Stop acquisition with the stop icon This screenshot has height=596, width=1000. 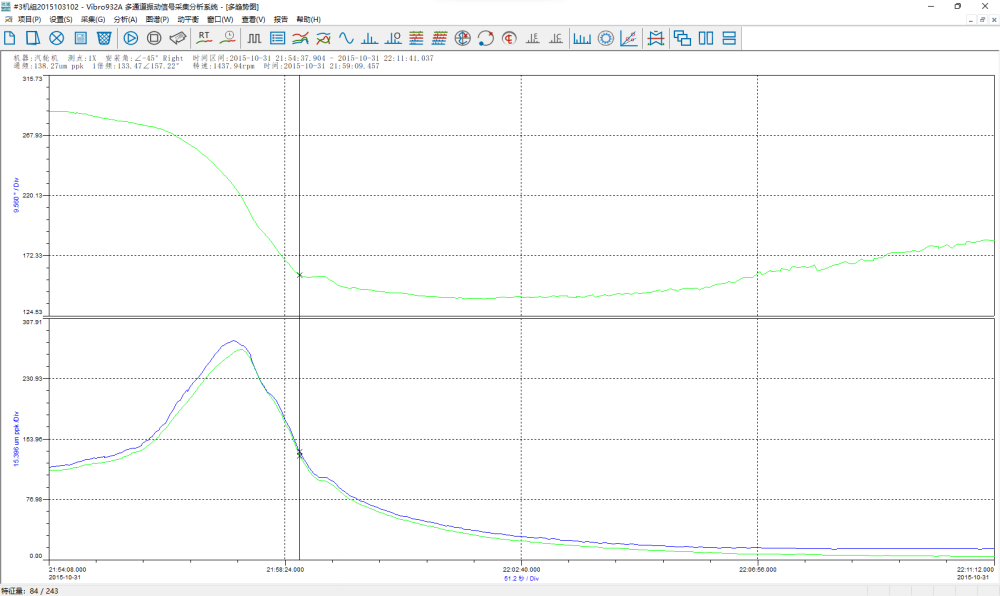[154, 38]
